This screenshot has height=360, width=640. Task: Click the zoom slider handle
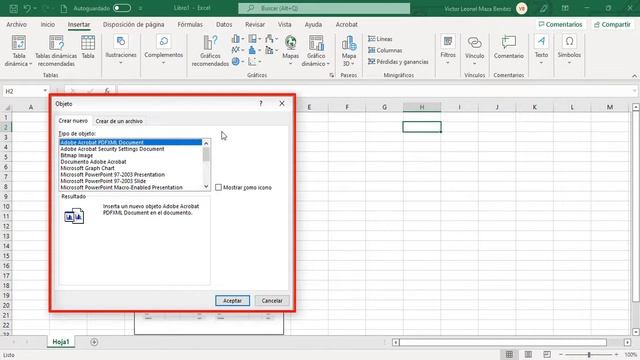click(589, 355)
